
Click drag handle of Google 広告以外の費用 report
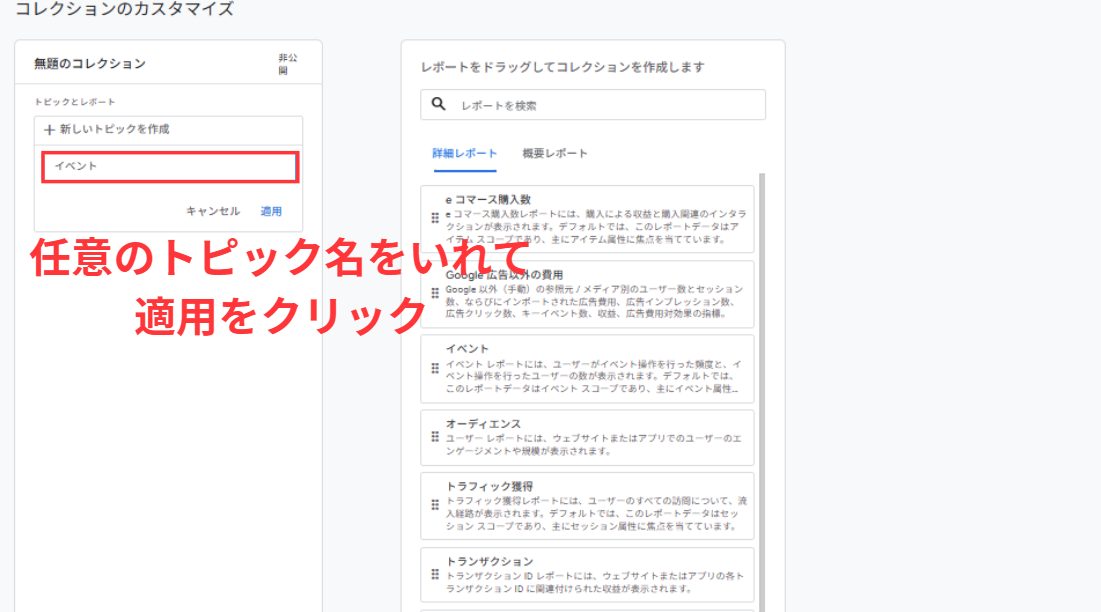pos(435,293)
